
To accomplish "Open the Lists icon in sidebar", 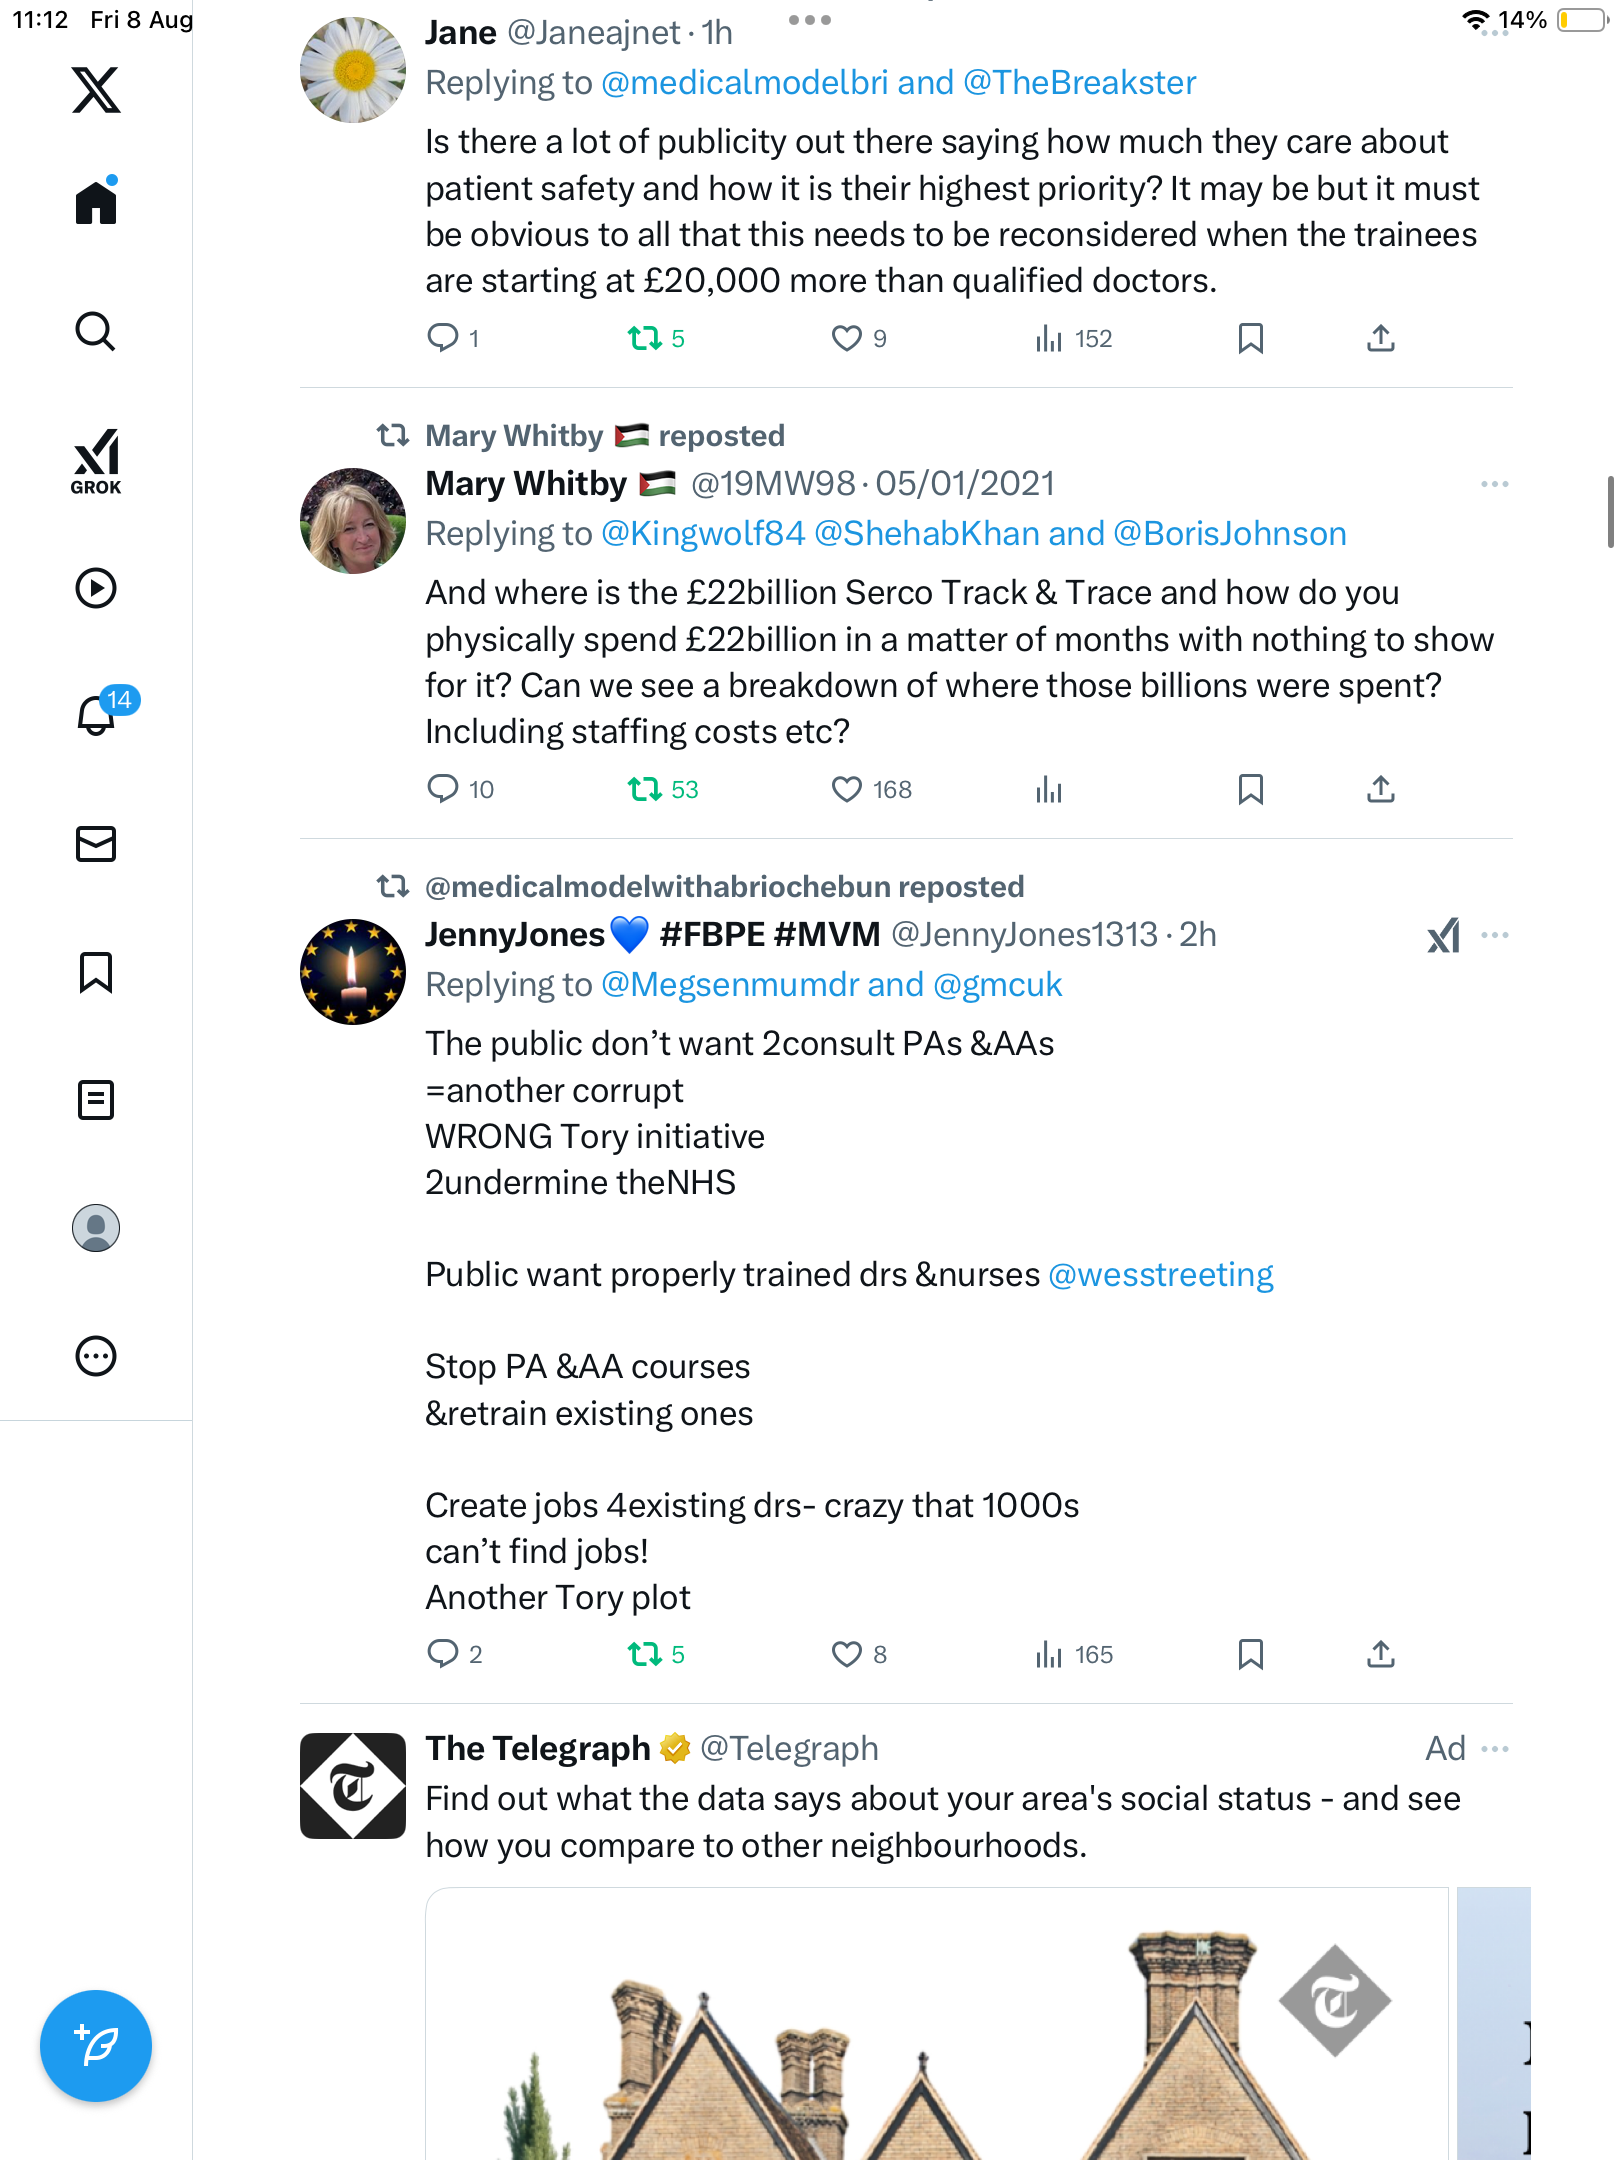I will pos(96,1100).
